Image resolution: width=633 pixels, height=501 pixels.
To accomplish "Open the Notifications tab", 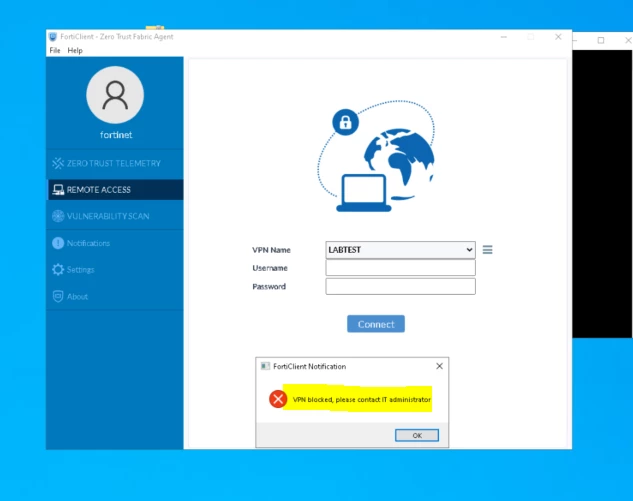I will [x=115, y=243].
